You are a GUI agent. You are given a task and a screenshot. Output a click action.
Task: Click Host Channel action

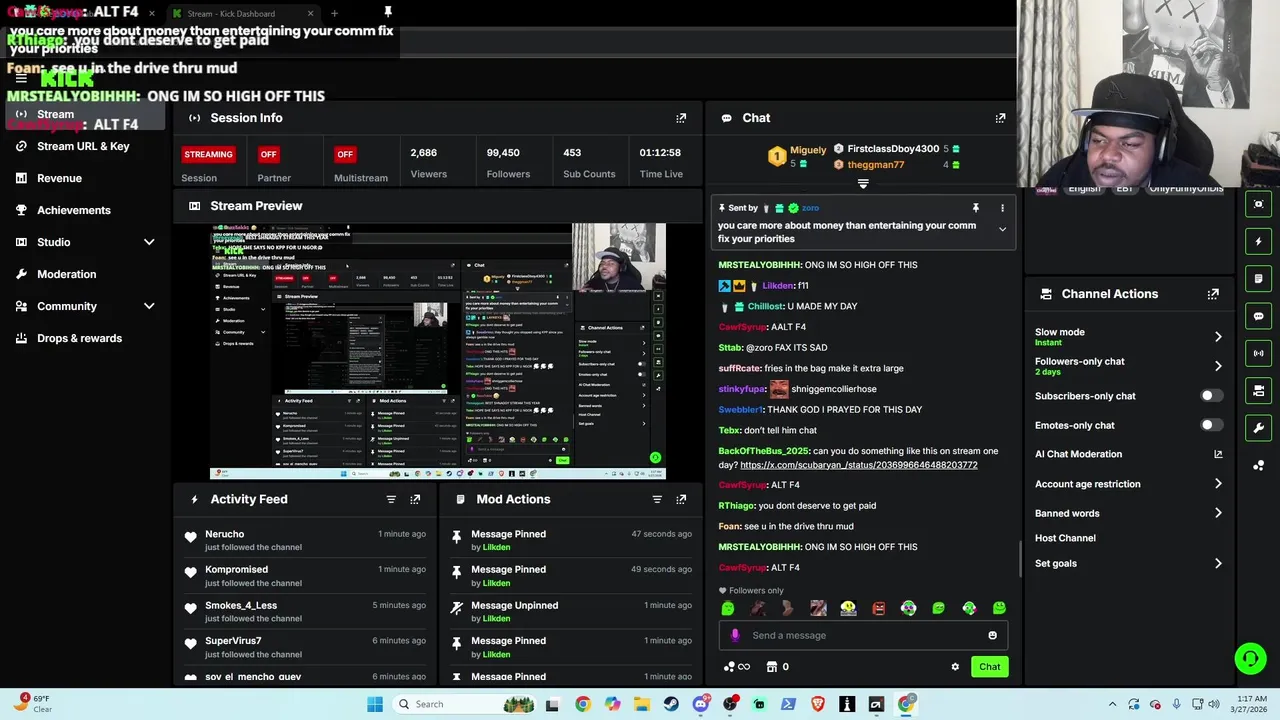point(1065,538)
